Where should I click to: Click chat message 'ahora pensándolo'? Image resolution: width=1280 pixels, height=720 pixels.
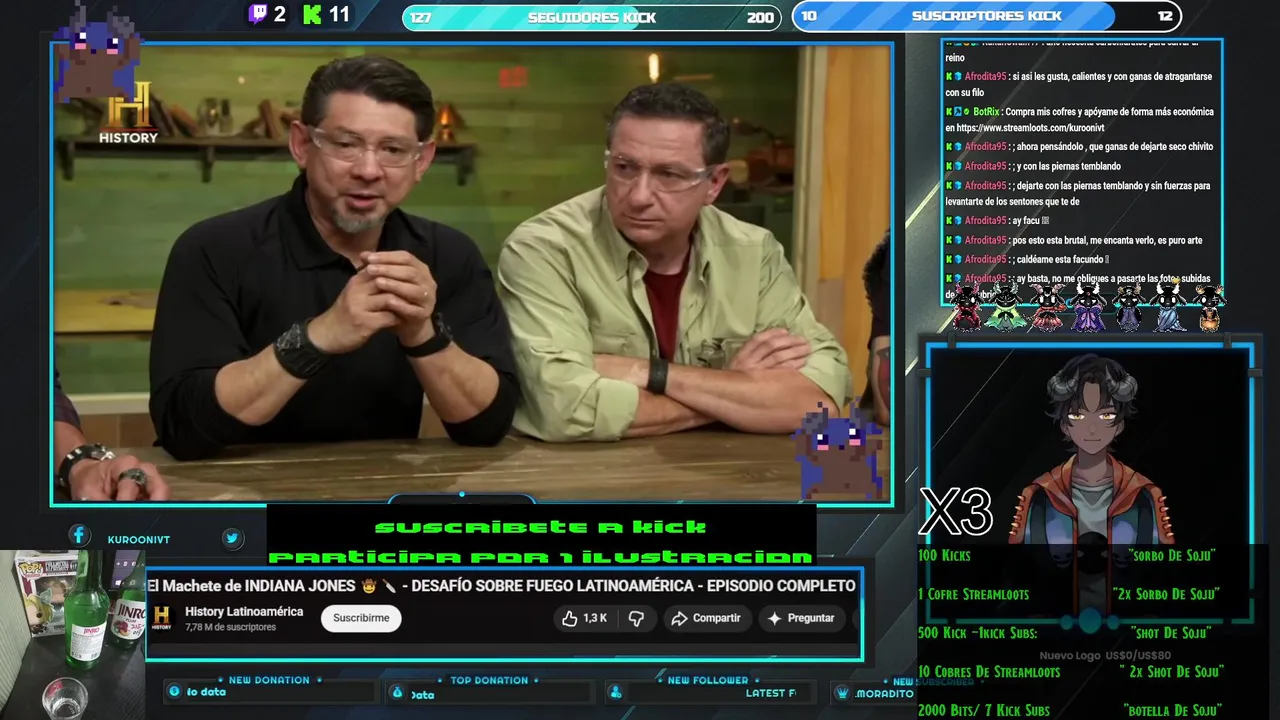pos(1114,147)
